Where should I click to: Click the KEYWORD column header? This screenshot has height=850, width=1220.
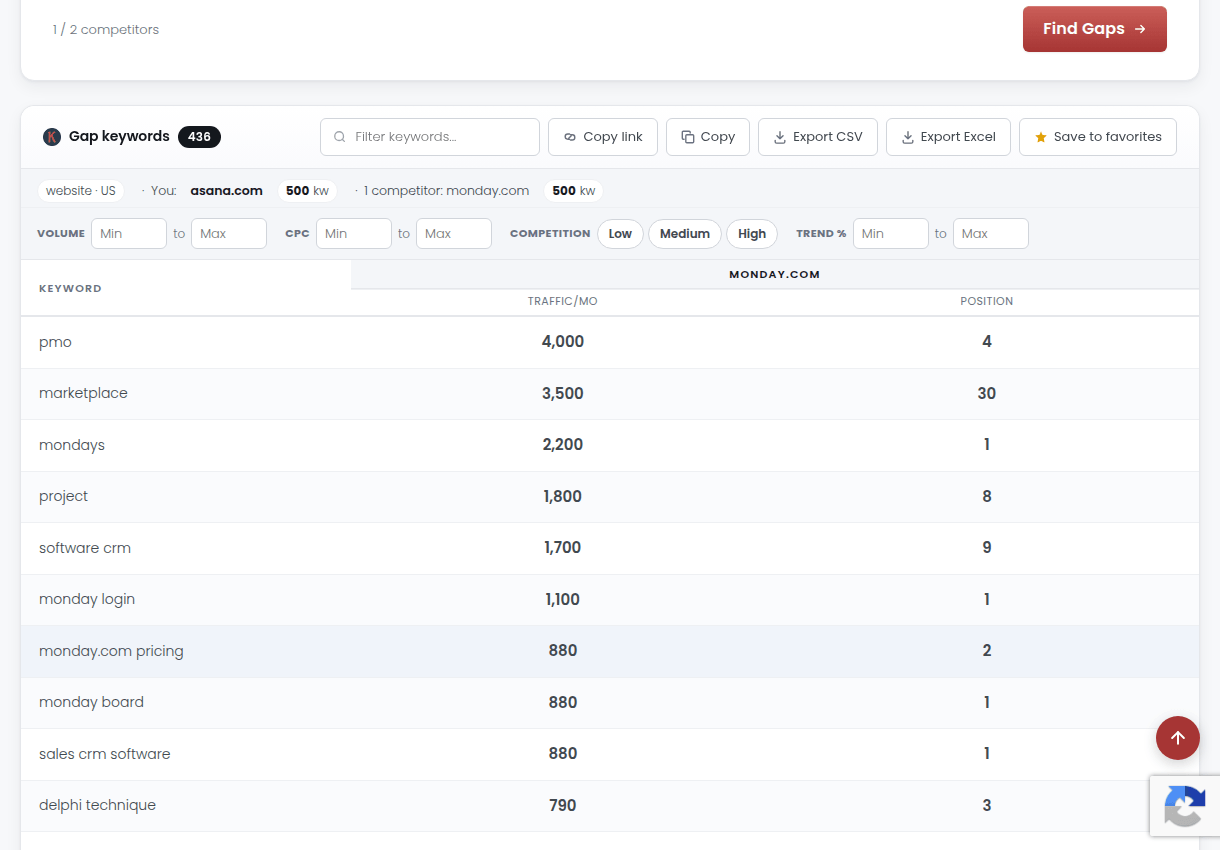tap(70, 288)
